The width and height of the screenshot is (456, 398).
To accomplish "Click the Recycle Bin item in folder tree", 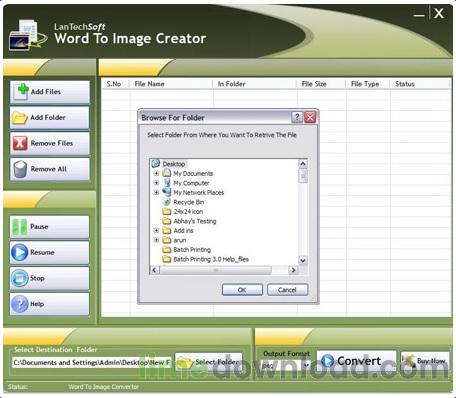I will 188,202.
